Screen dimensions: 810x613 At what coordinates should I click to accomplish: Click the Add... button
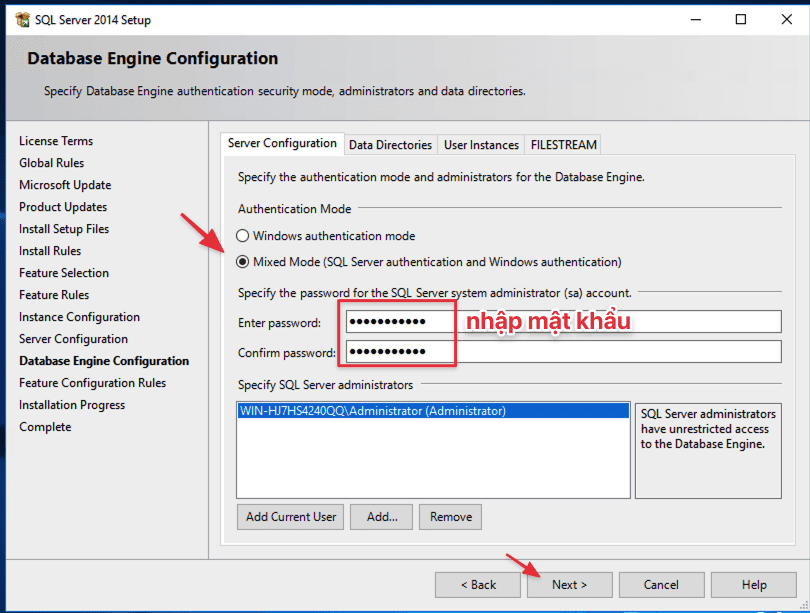tap(382, 517)
